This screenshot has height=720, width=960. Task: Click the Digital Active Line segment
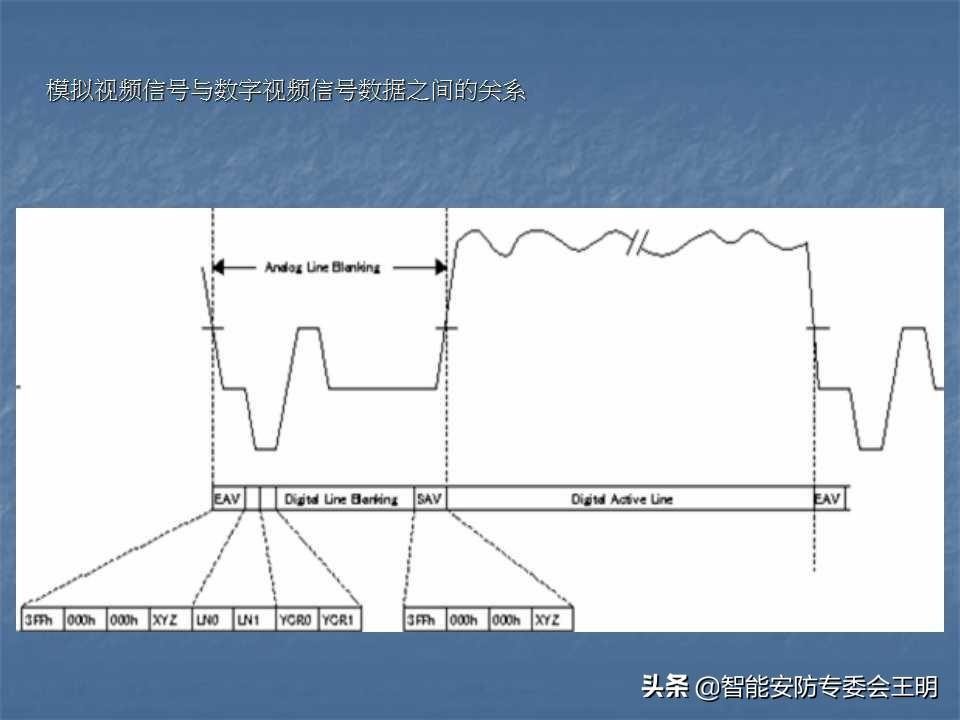pyautogui.click(x=622, y=498)
